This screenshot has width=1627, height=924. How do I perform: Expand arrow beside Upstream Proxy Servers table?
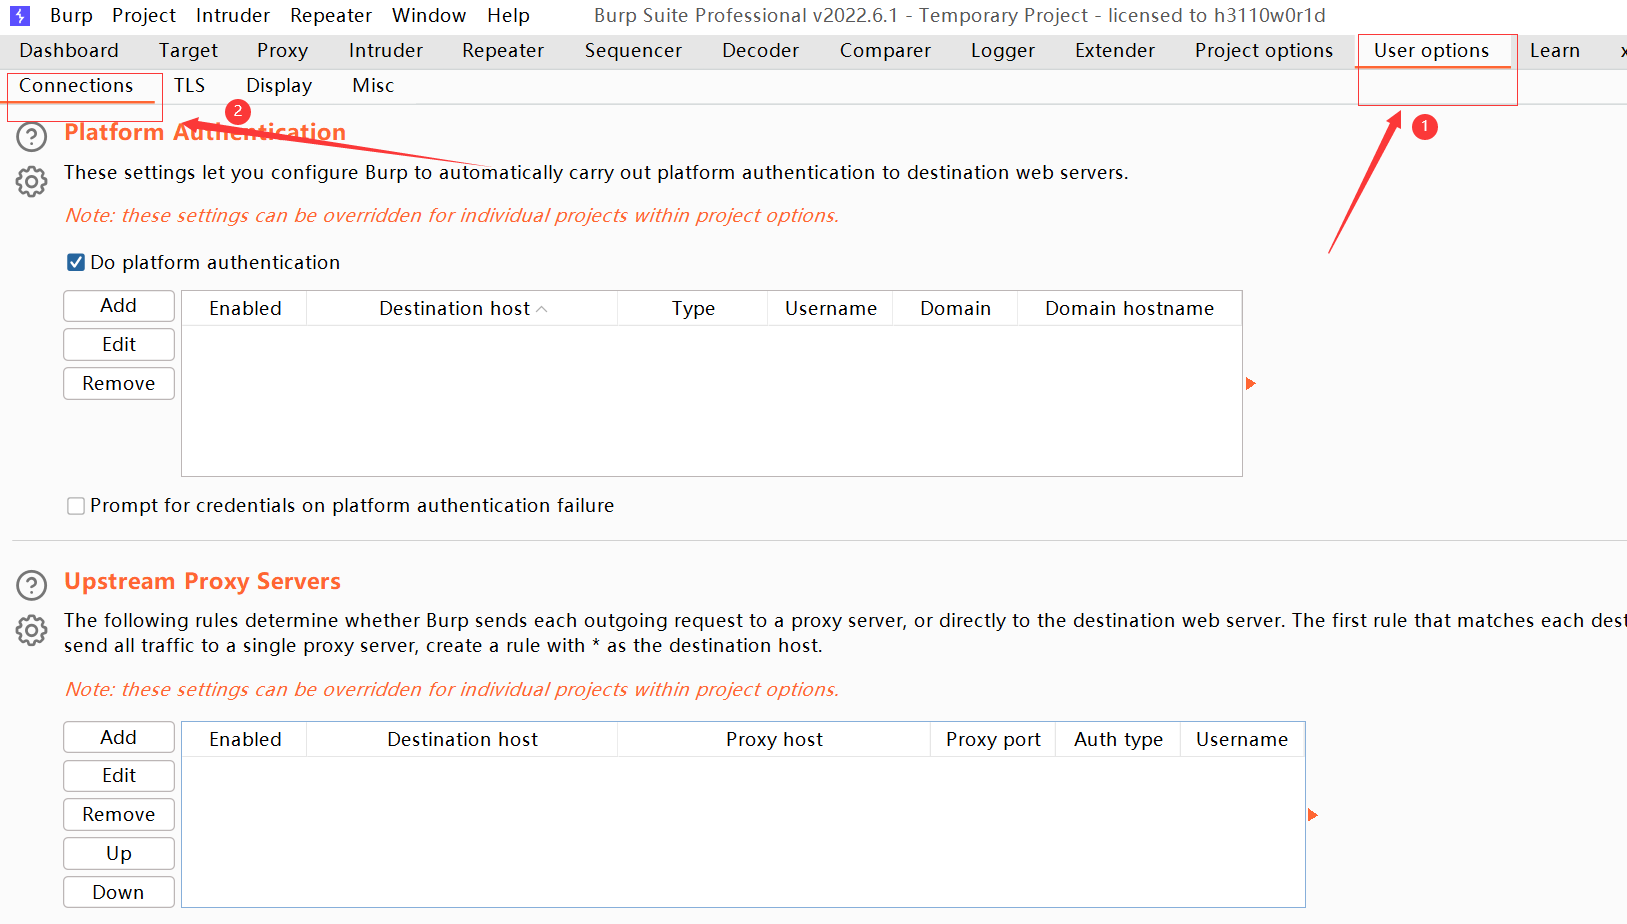point(1313,815)
